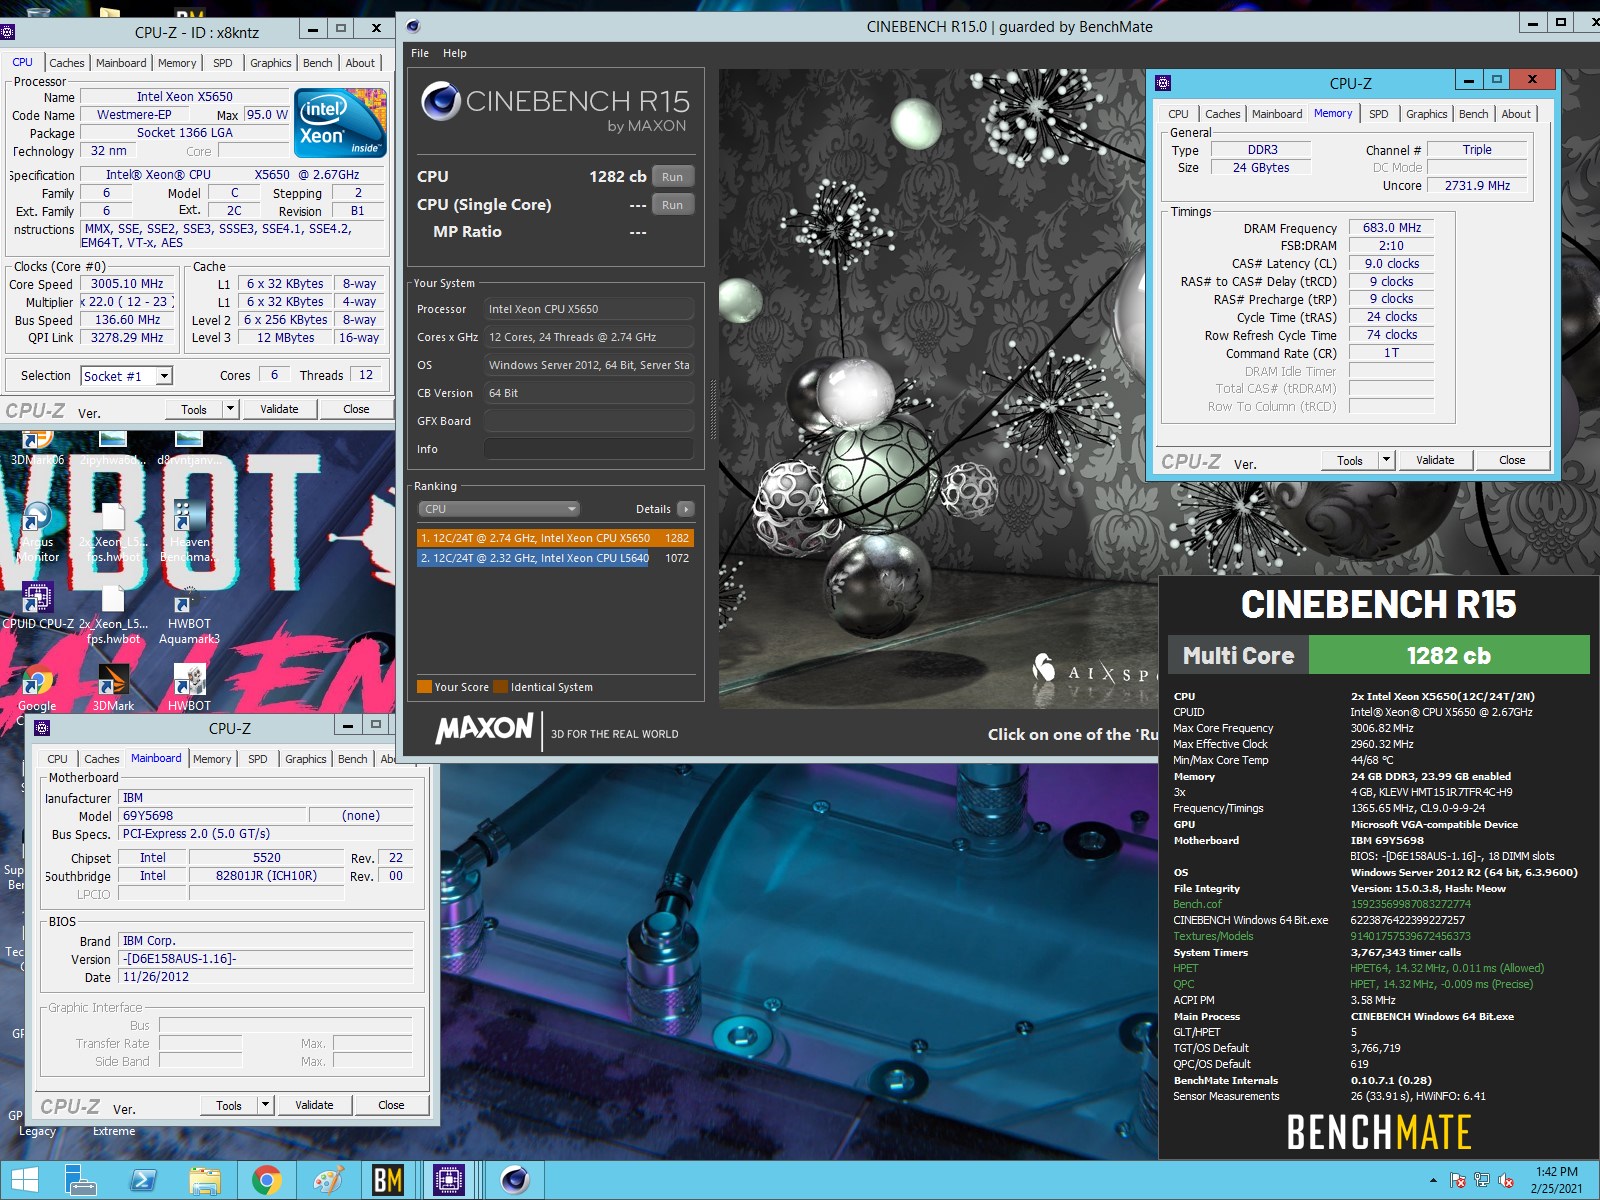1600x1200 pixels.
Task: Expand Tools arrow in CPU-Z Memory window
Action: [1386, 460]
